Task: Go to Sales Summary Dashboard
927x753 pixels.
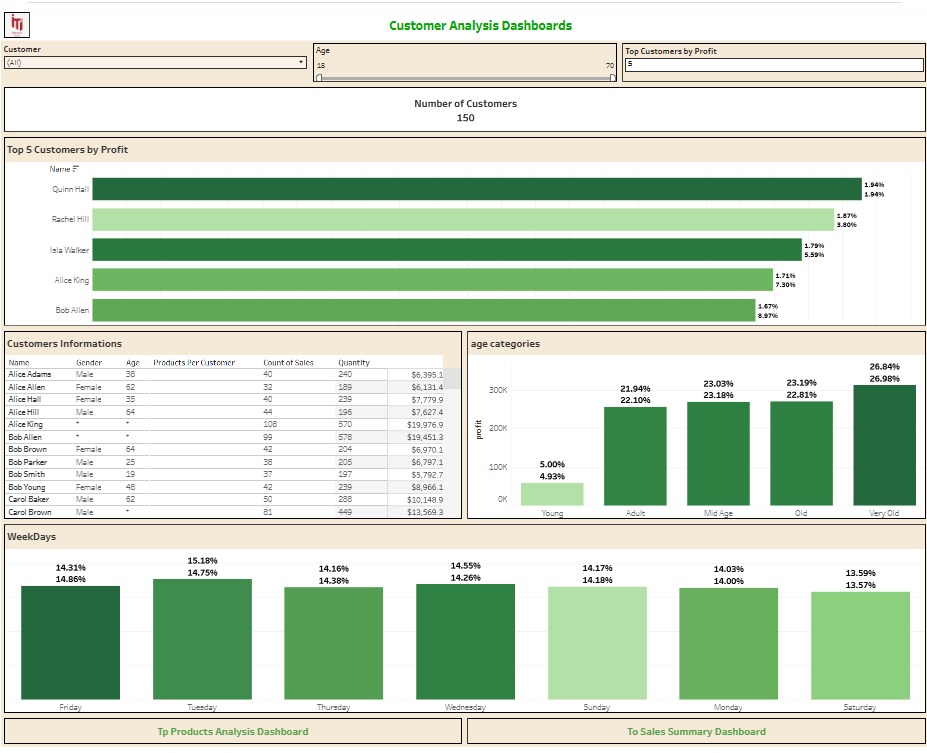Action: pos(696,731)
